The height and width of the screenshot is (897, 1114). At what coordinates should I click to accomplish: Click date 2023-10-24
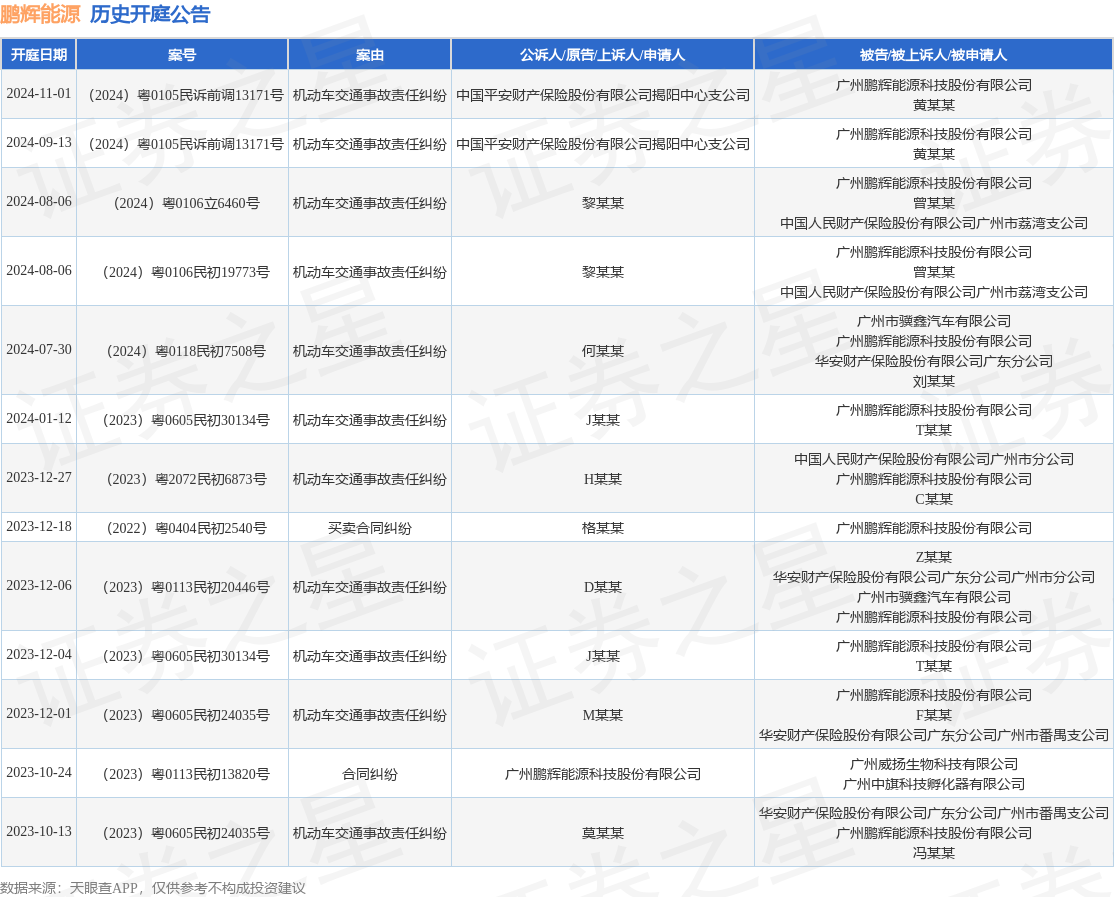(39, 772)
